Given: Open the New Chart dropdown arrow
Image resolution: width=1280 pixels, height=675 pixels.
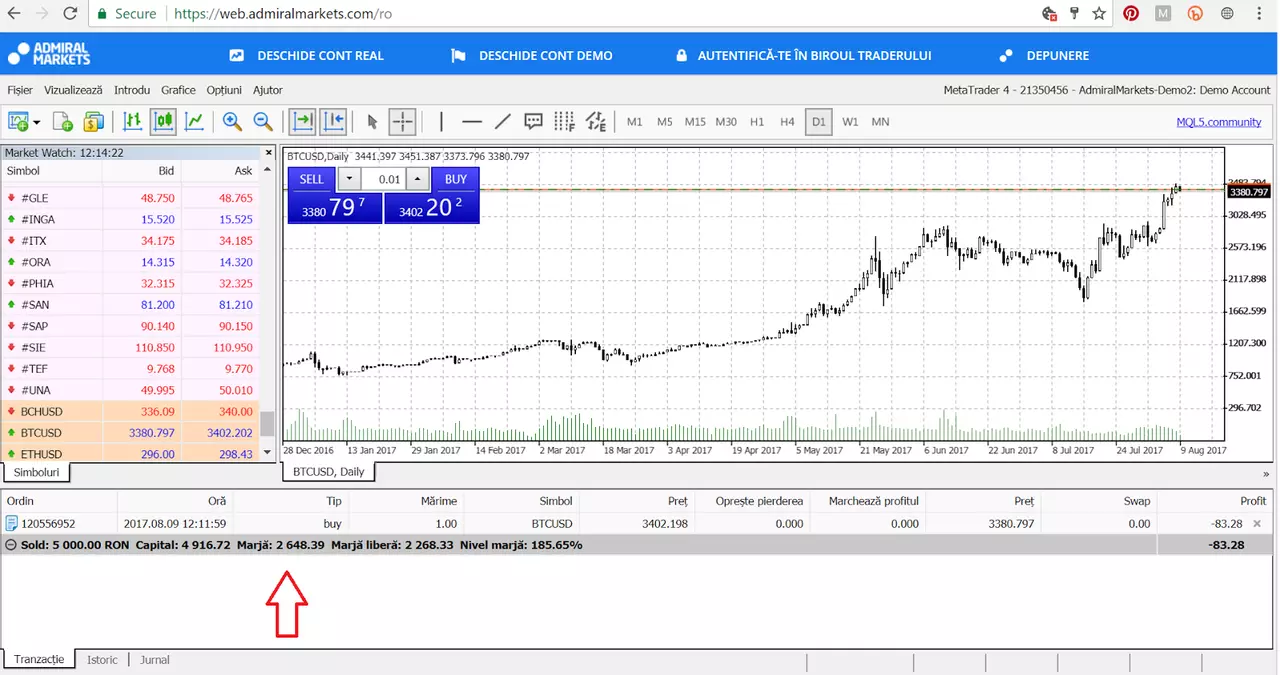Looking at the screenshot, I should point(37,122).
